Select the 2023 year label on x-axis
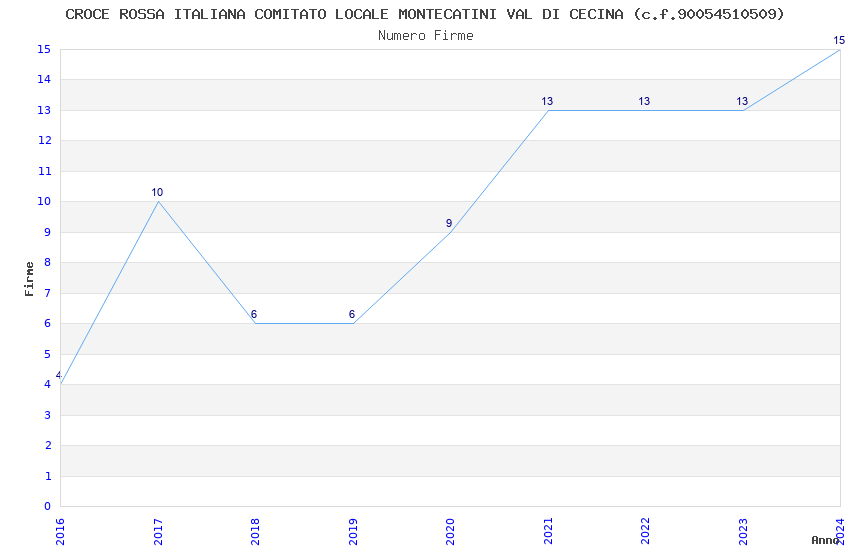 coord(743,532)
